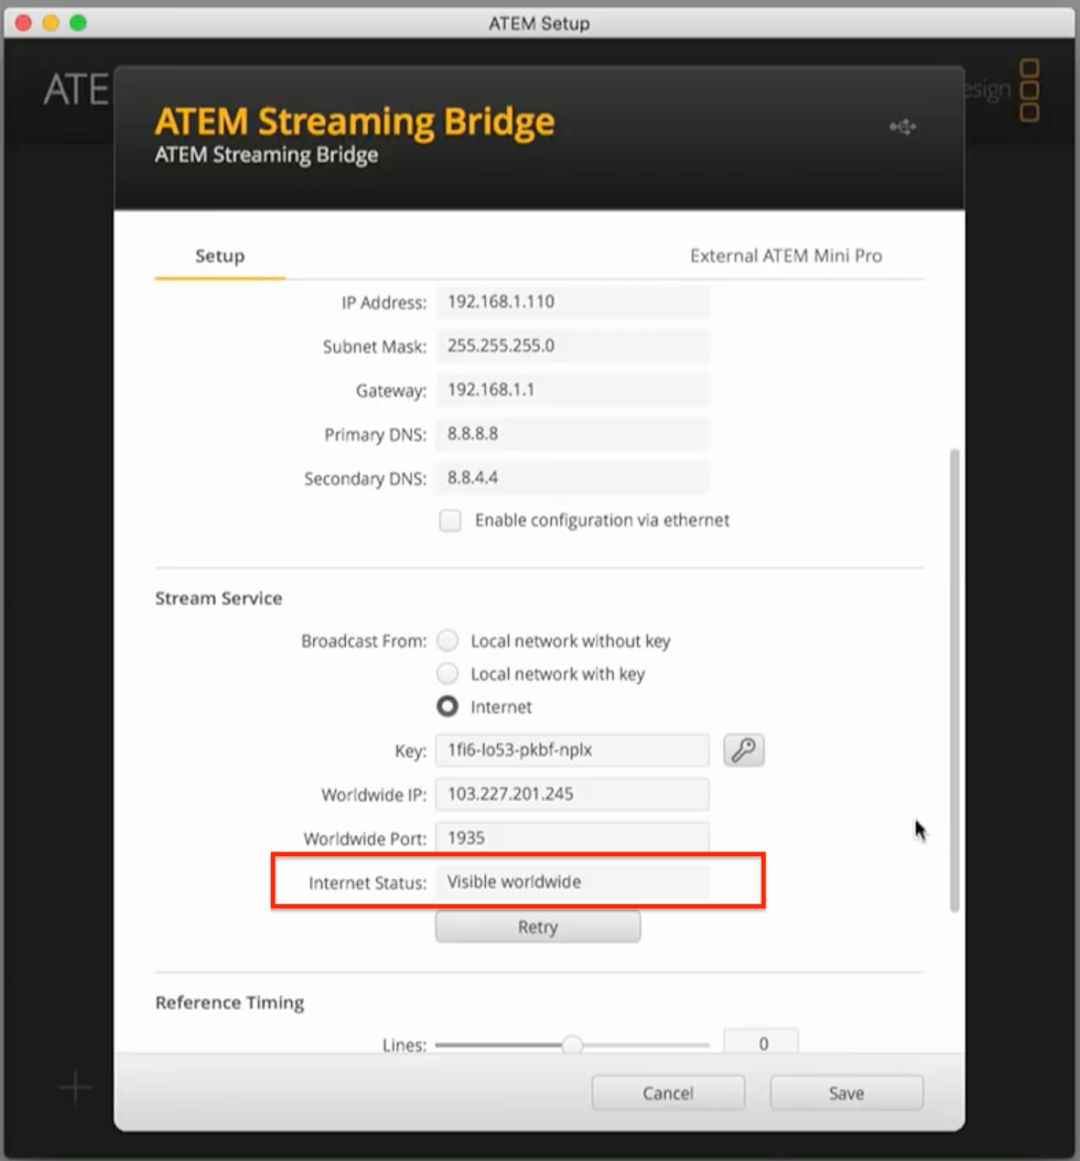Click the Lines reference timing slider handle
1080x1161 pixels.
pos(571,1044)
